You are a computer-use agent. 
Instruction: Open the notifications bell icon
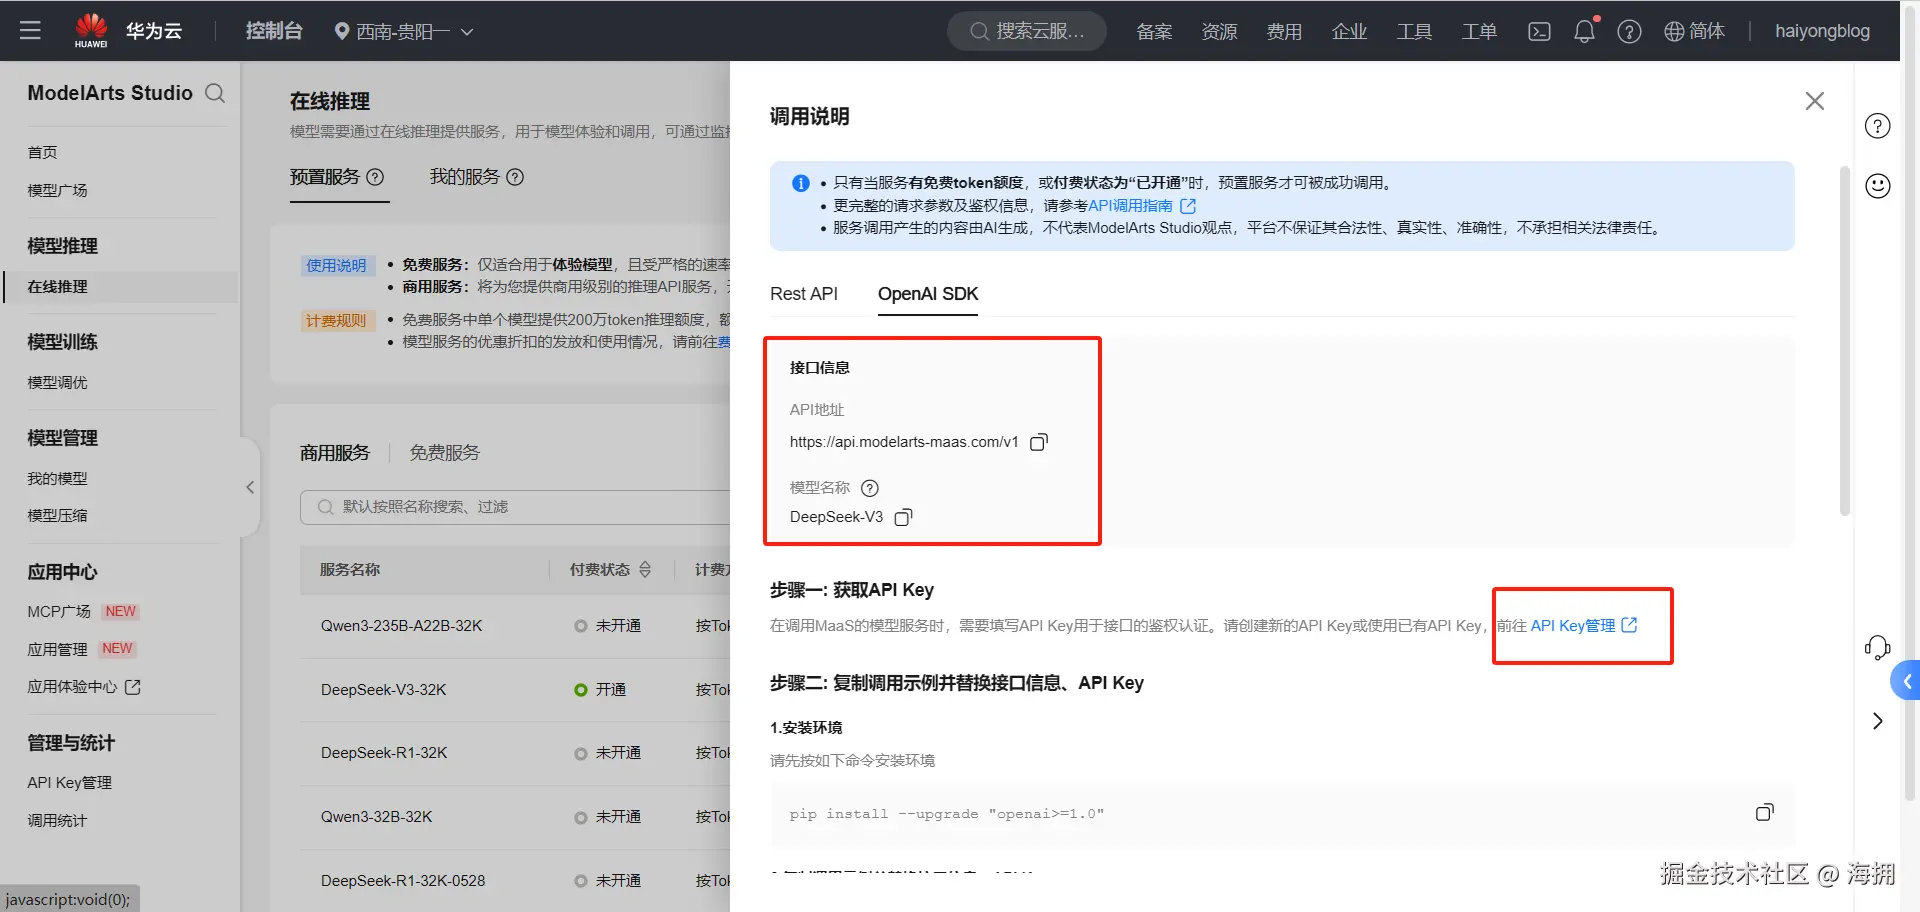click(x=1583, y=31)
